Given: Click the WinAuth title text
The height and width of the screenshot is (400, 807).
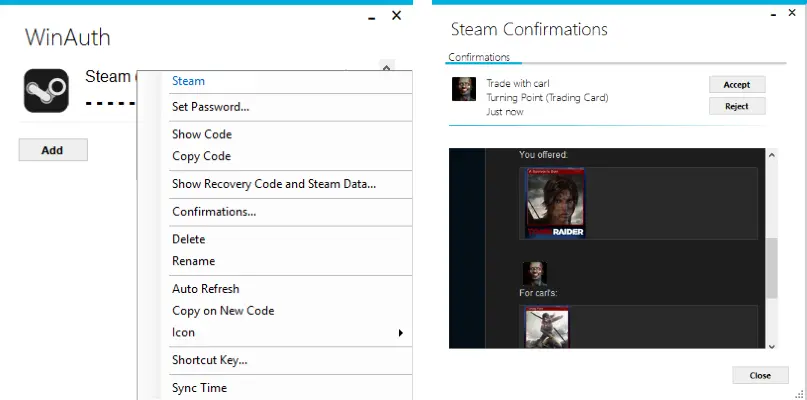Looking at the screenshot, I should point(68,38).
